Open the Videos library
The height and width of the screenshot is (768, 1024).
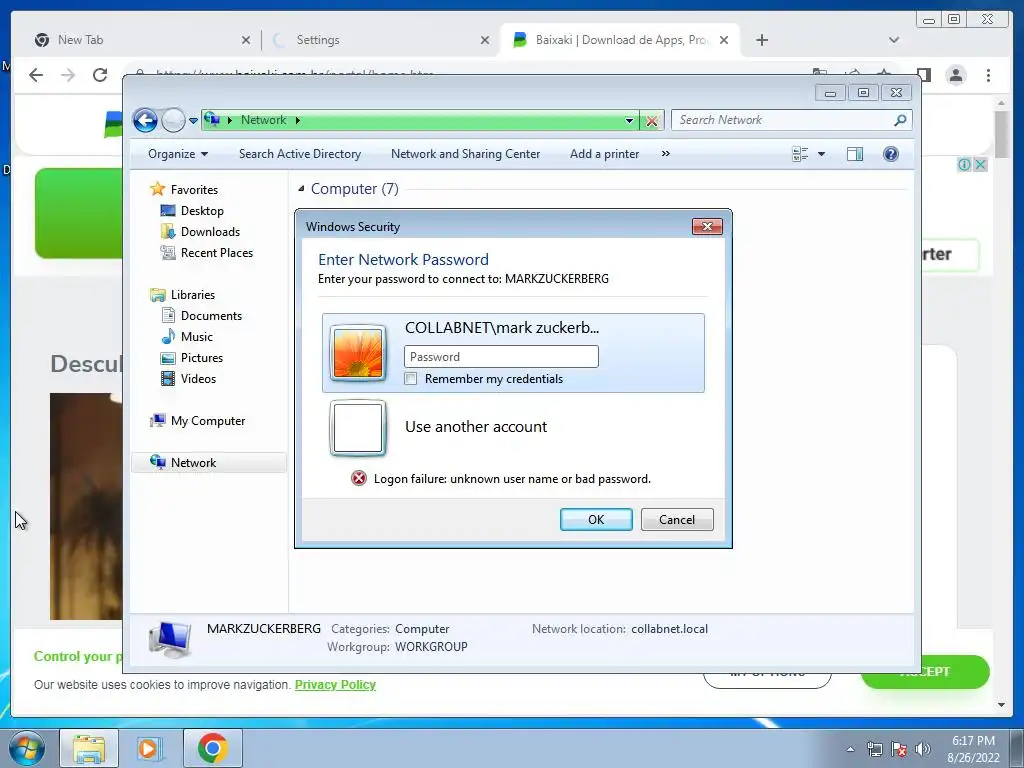[x=198, y=379]
